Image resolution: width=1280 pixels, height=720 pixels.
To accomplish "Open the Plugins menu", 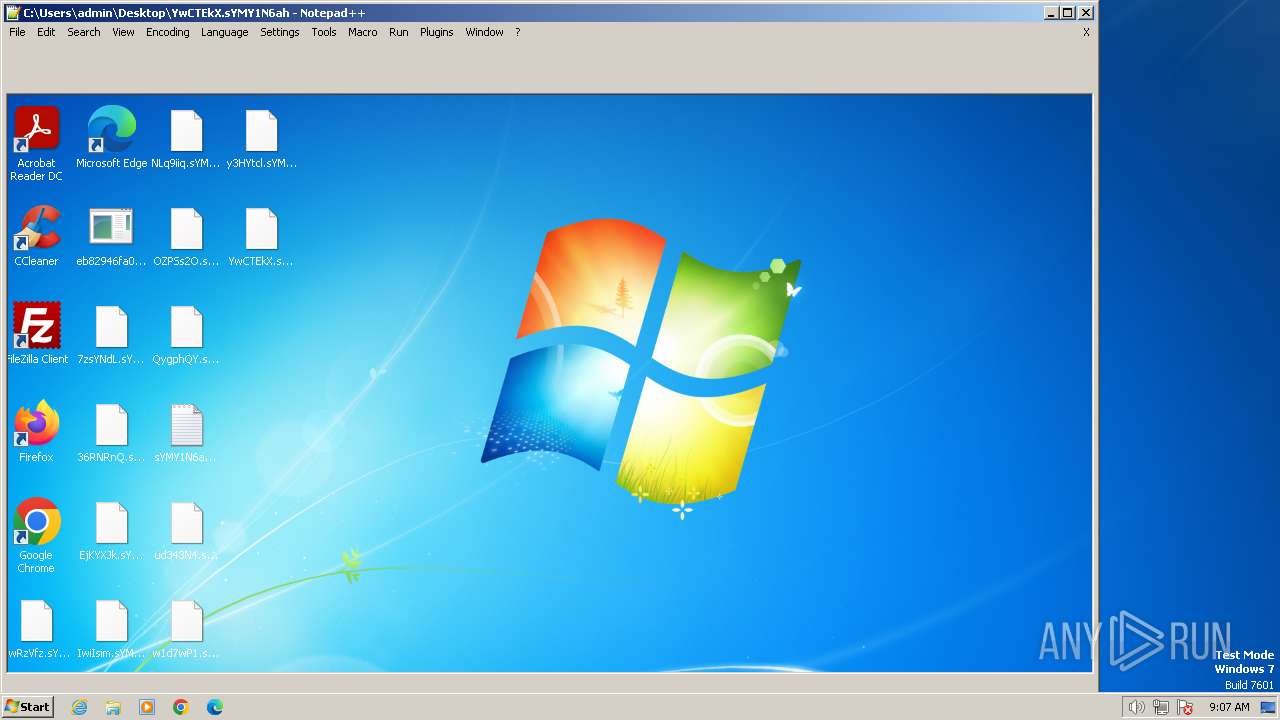I will click(x=437, y=32).
